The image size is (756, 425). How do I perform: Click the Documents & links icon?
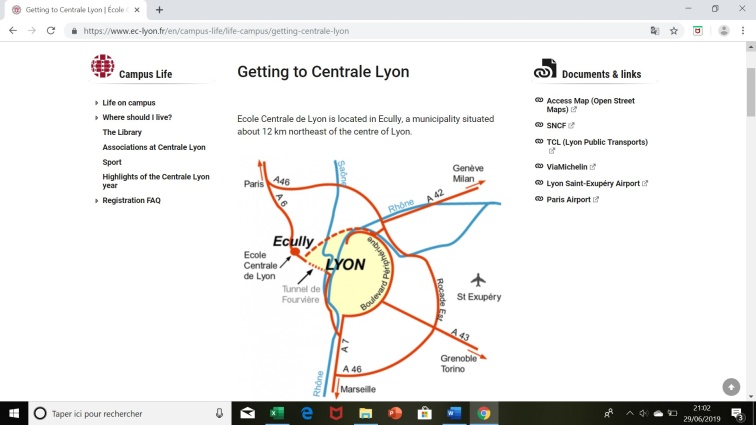point(545,69)
